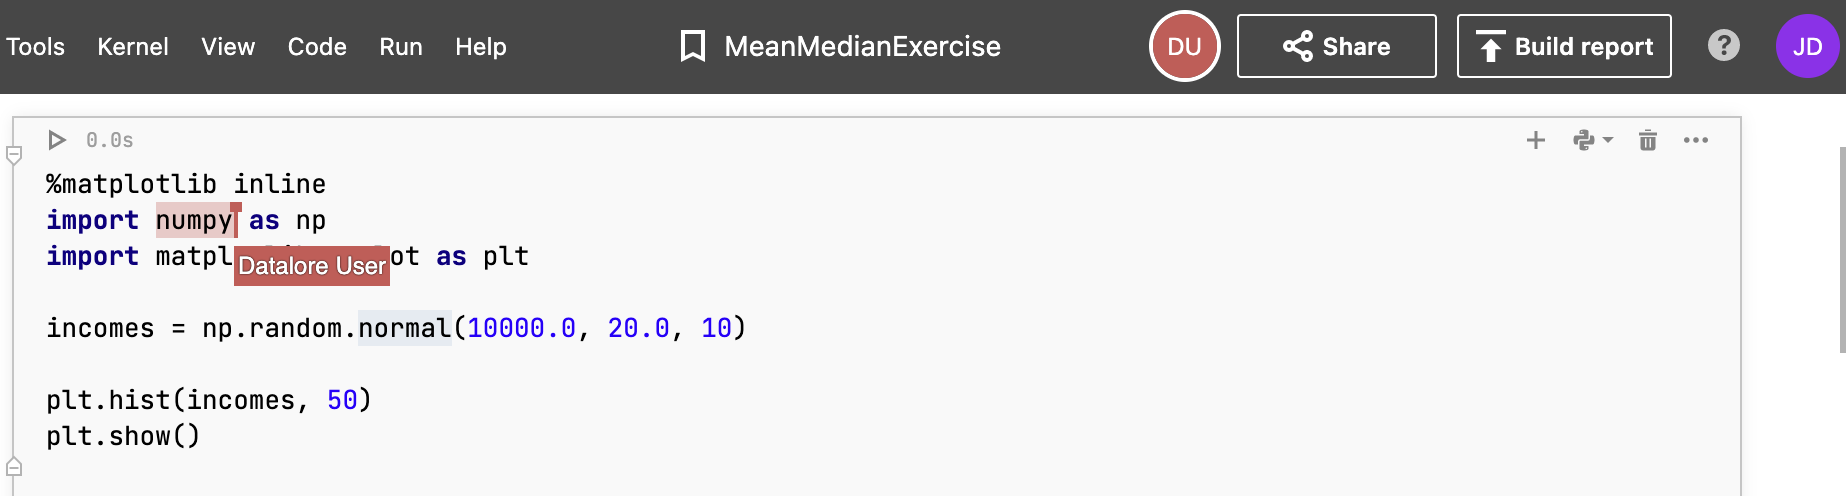The width and height of the screenshot is (1846, 496).
Task: Click the Build report button
Action: [x=1564, y=46]
